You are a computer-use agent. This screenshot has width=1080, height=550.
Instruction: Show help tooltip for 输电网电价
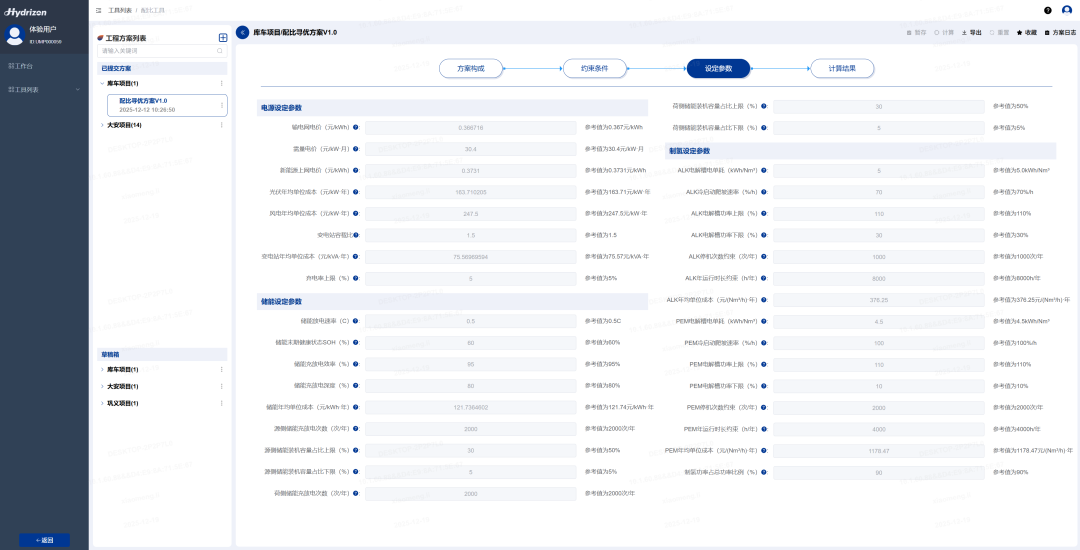(x=356, y=128)
